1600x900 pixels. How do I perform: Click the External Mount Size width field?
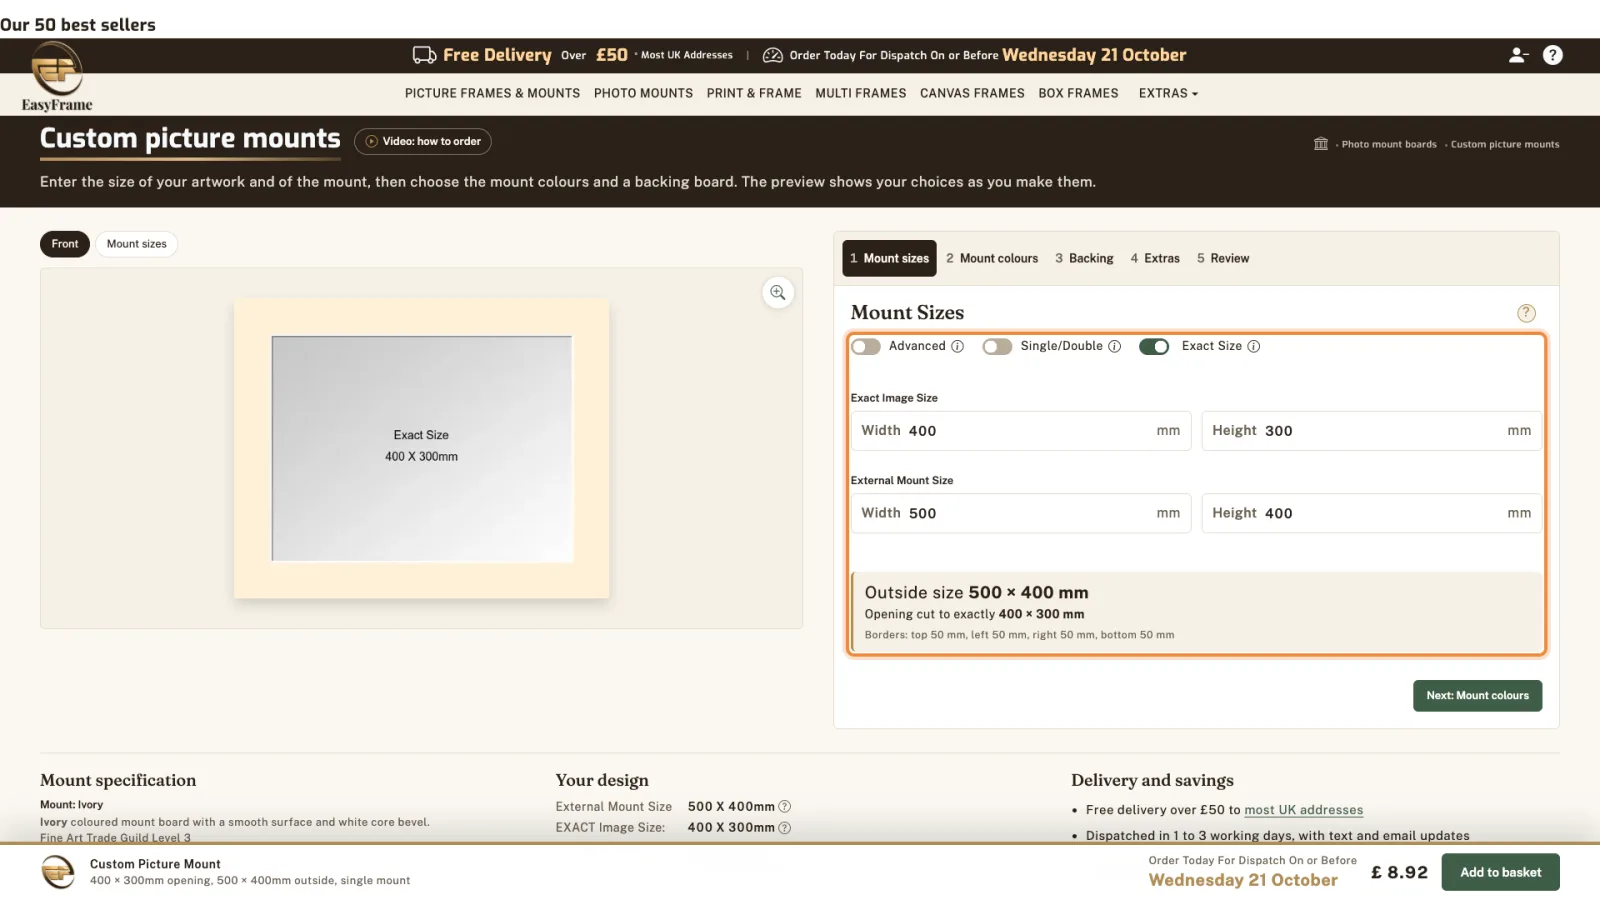point(1021,513)
